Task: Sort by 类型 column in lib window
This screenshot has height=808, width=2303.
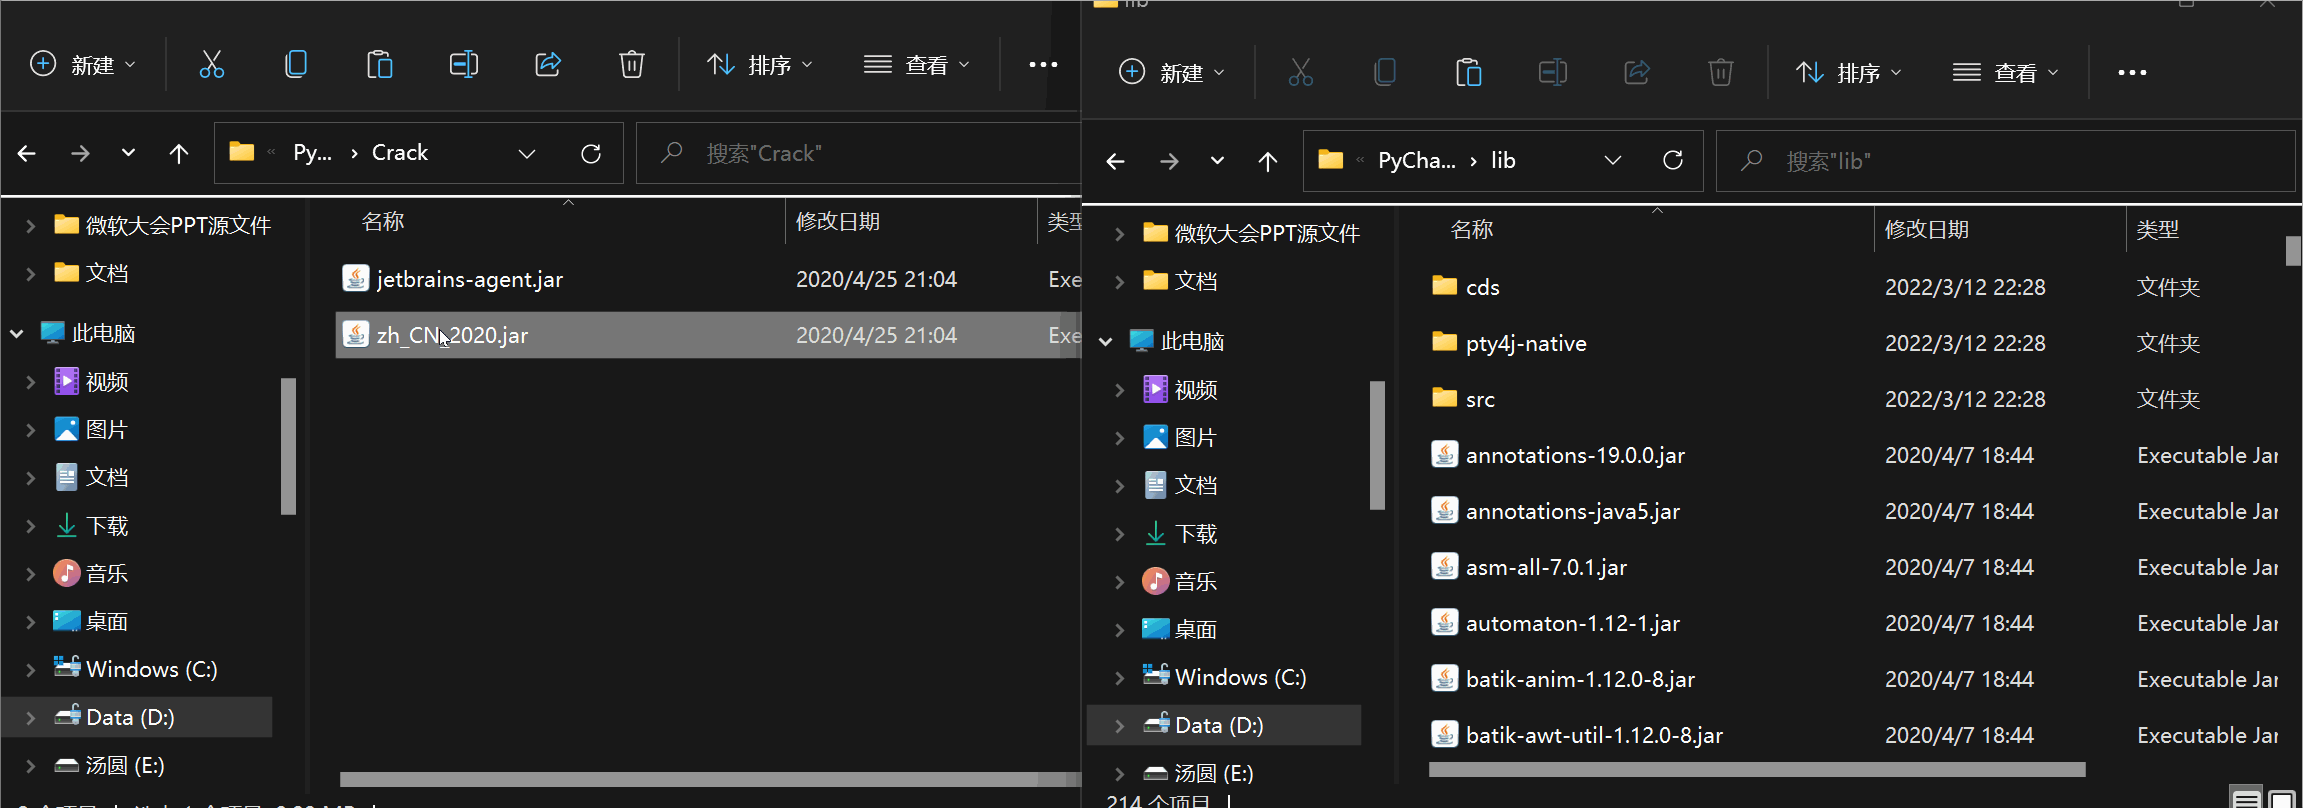Action: pos(2158,230)
